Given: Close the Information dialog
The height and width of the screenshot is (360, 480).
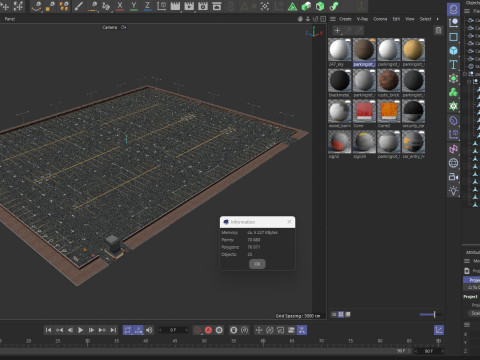Looking at the screenshot, I should point(289,222).
